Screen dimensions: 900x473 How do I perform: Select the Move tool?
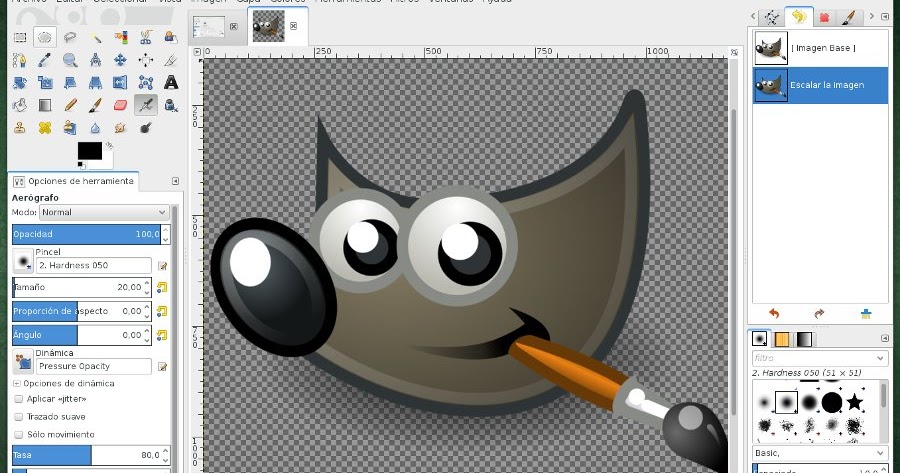tap(121, 60)
